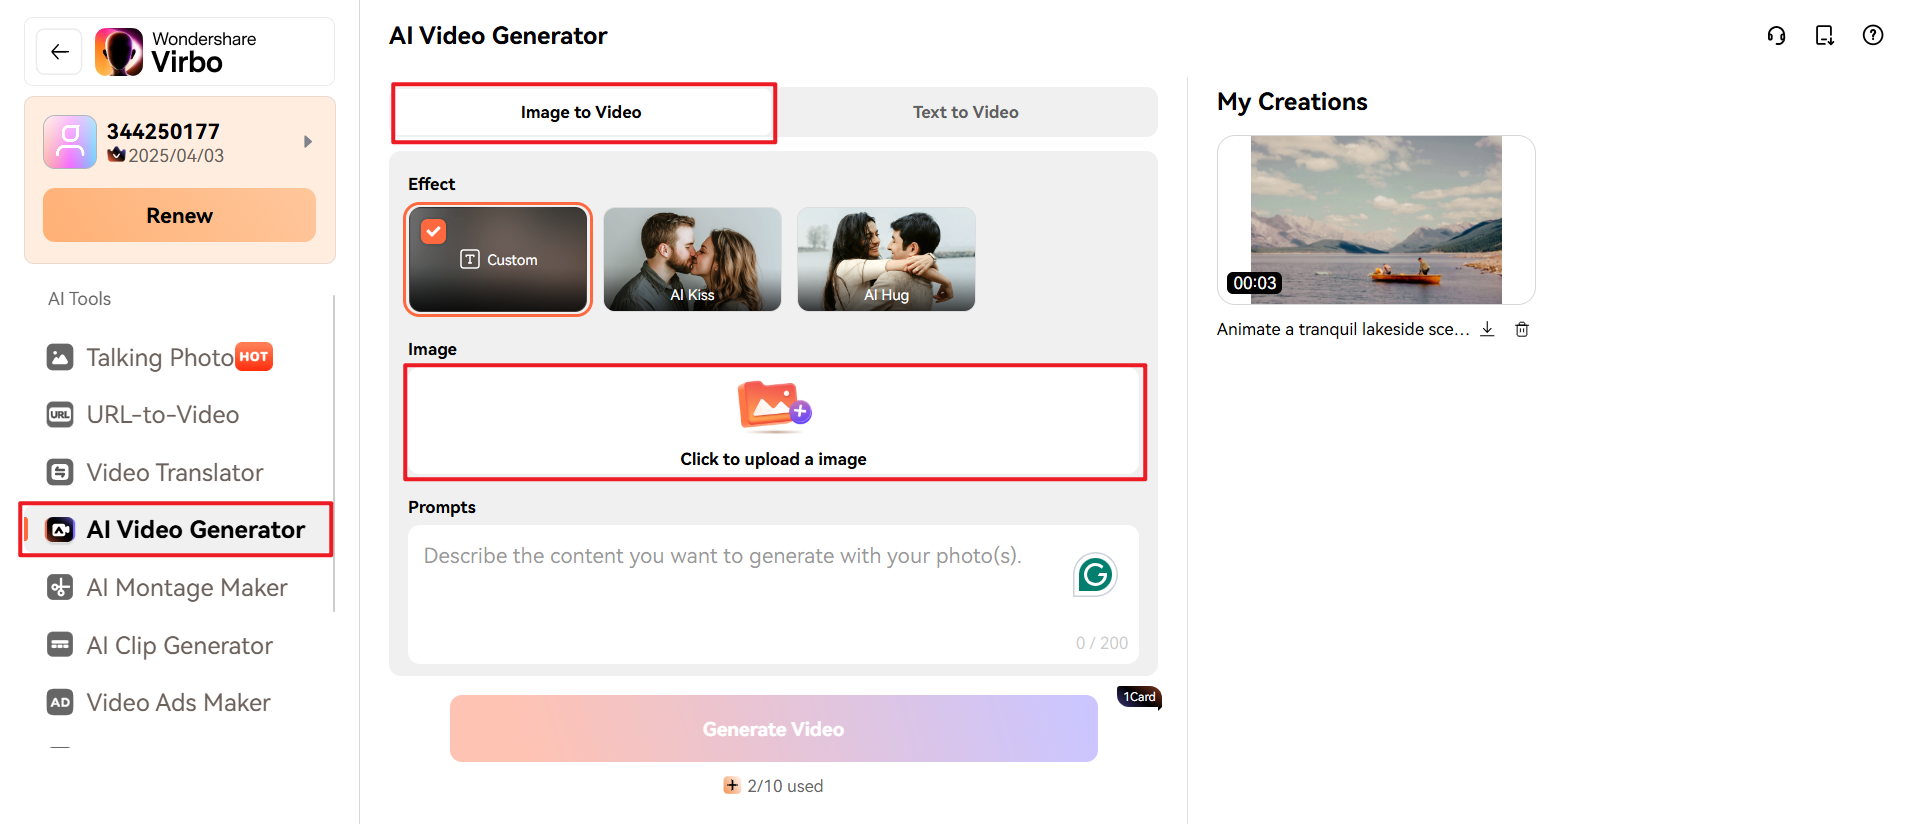1920x824 pixels.
Task: Click the 00:03 duration badge
Action: point(1254,283)
